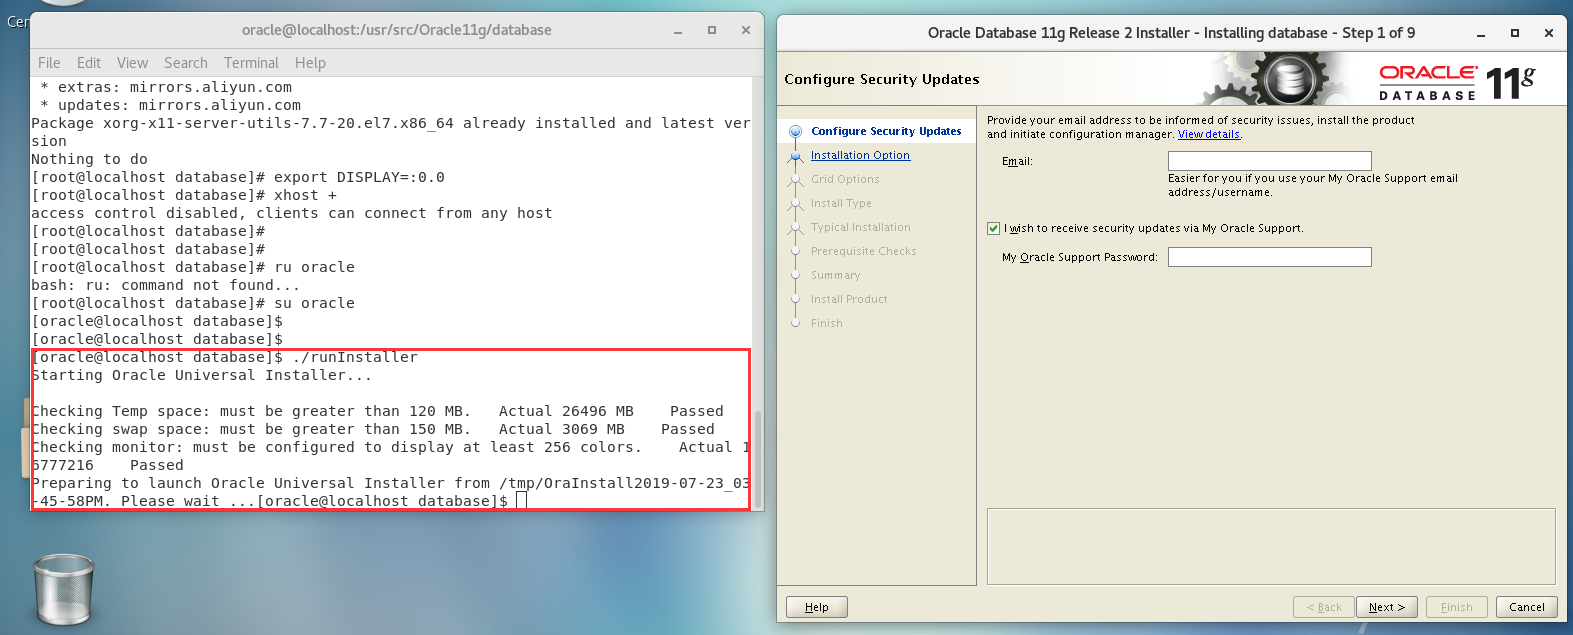Open the Search menu in terminal
This screenshot has width=1573, height=635.
click(x=186, y=63)
